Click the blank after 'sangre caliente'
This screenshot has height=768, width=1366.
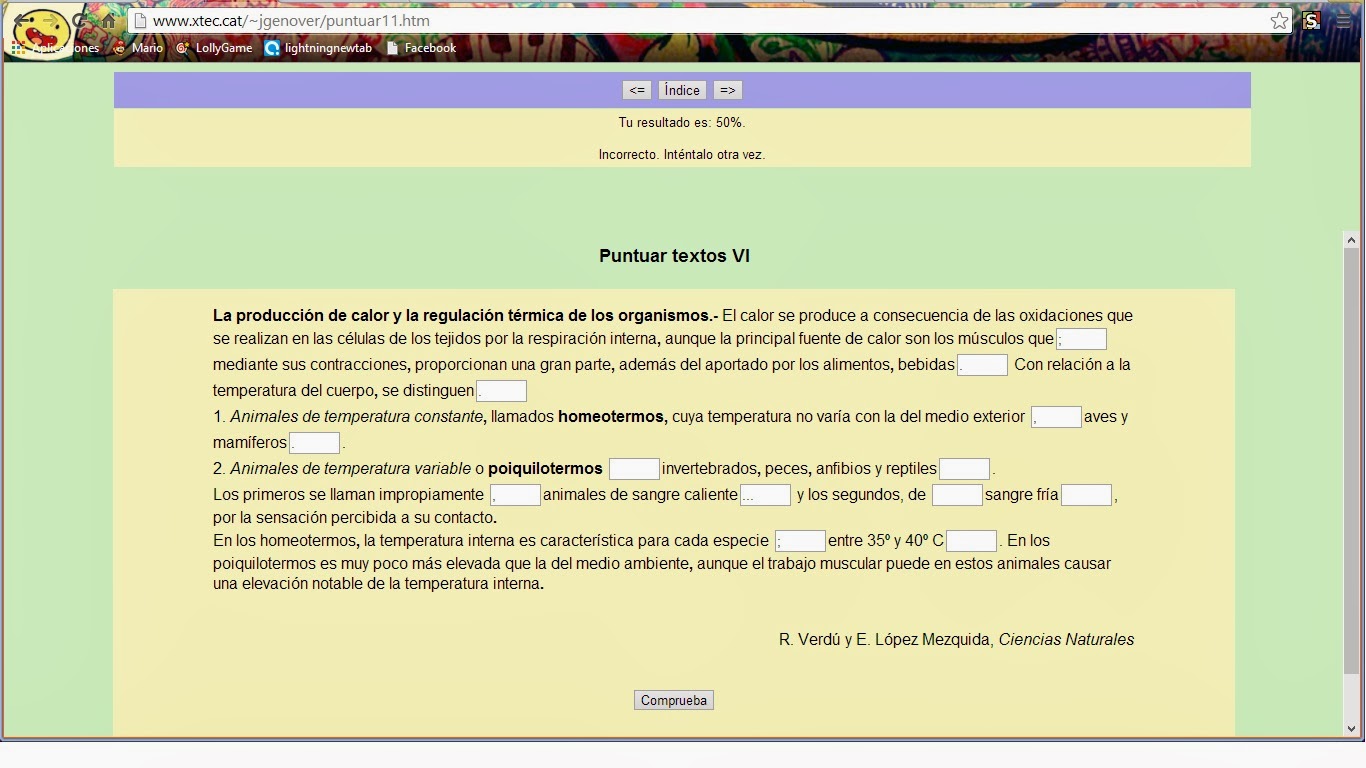coord(766,495)
